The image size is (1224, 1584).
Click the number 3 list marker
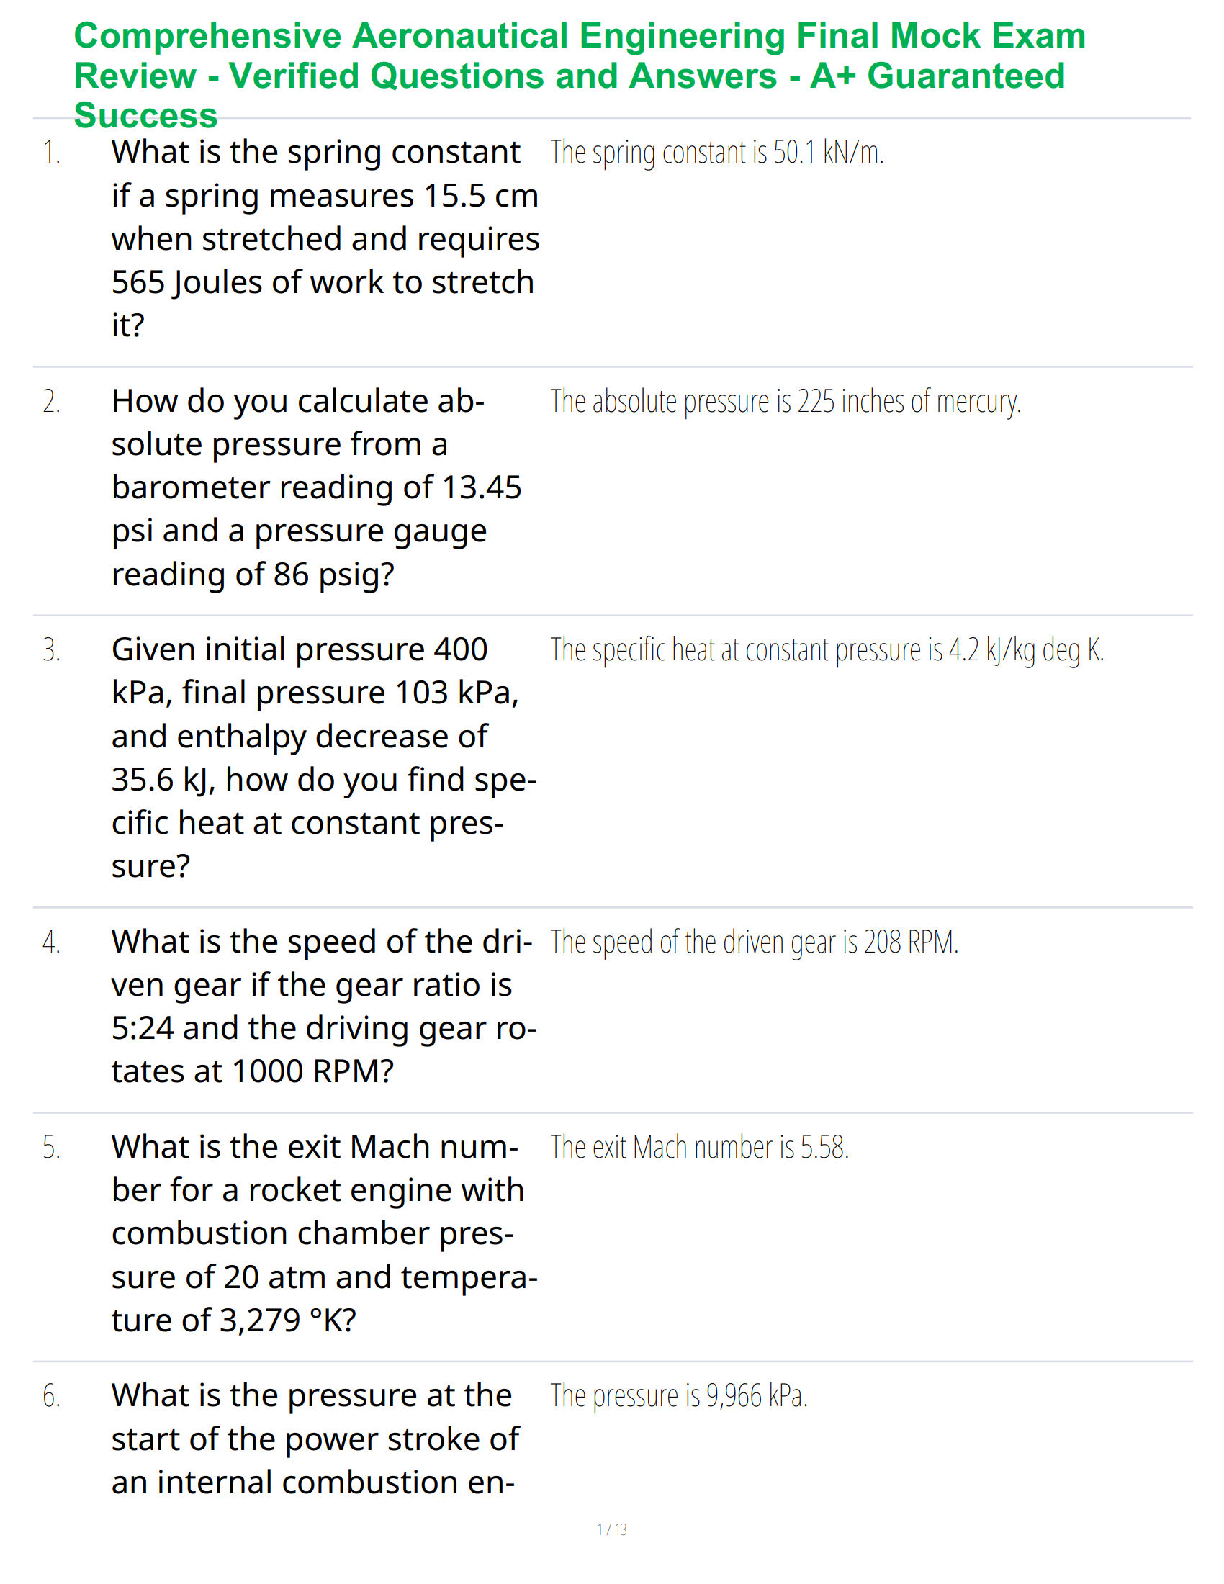pos(51,651)
